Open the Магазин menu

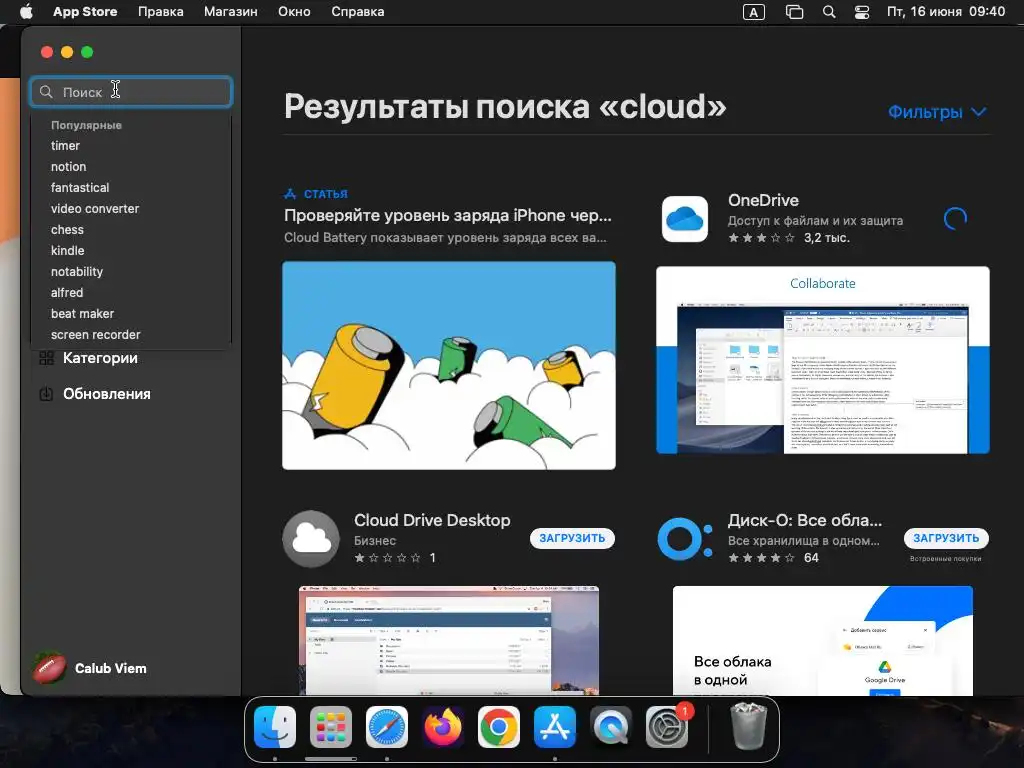coord(231,12)
